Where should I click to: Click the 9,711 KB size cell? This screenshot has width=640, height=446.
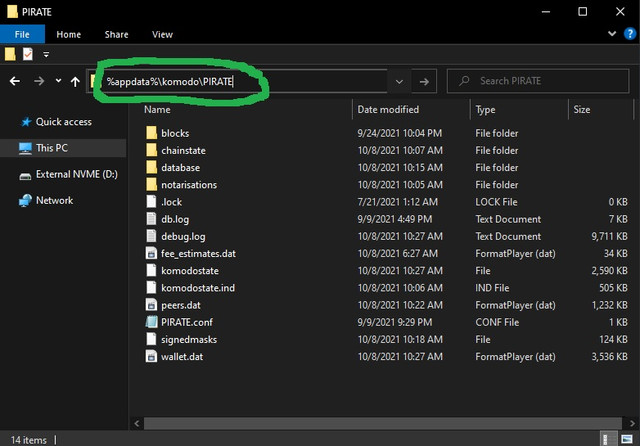(x=609, y=236)
